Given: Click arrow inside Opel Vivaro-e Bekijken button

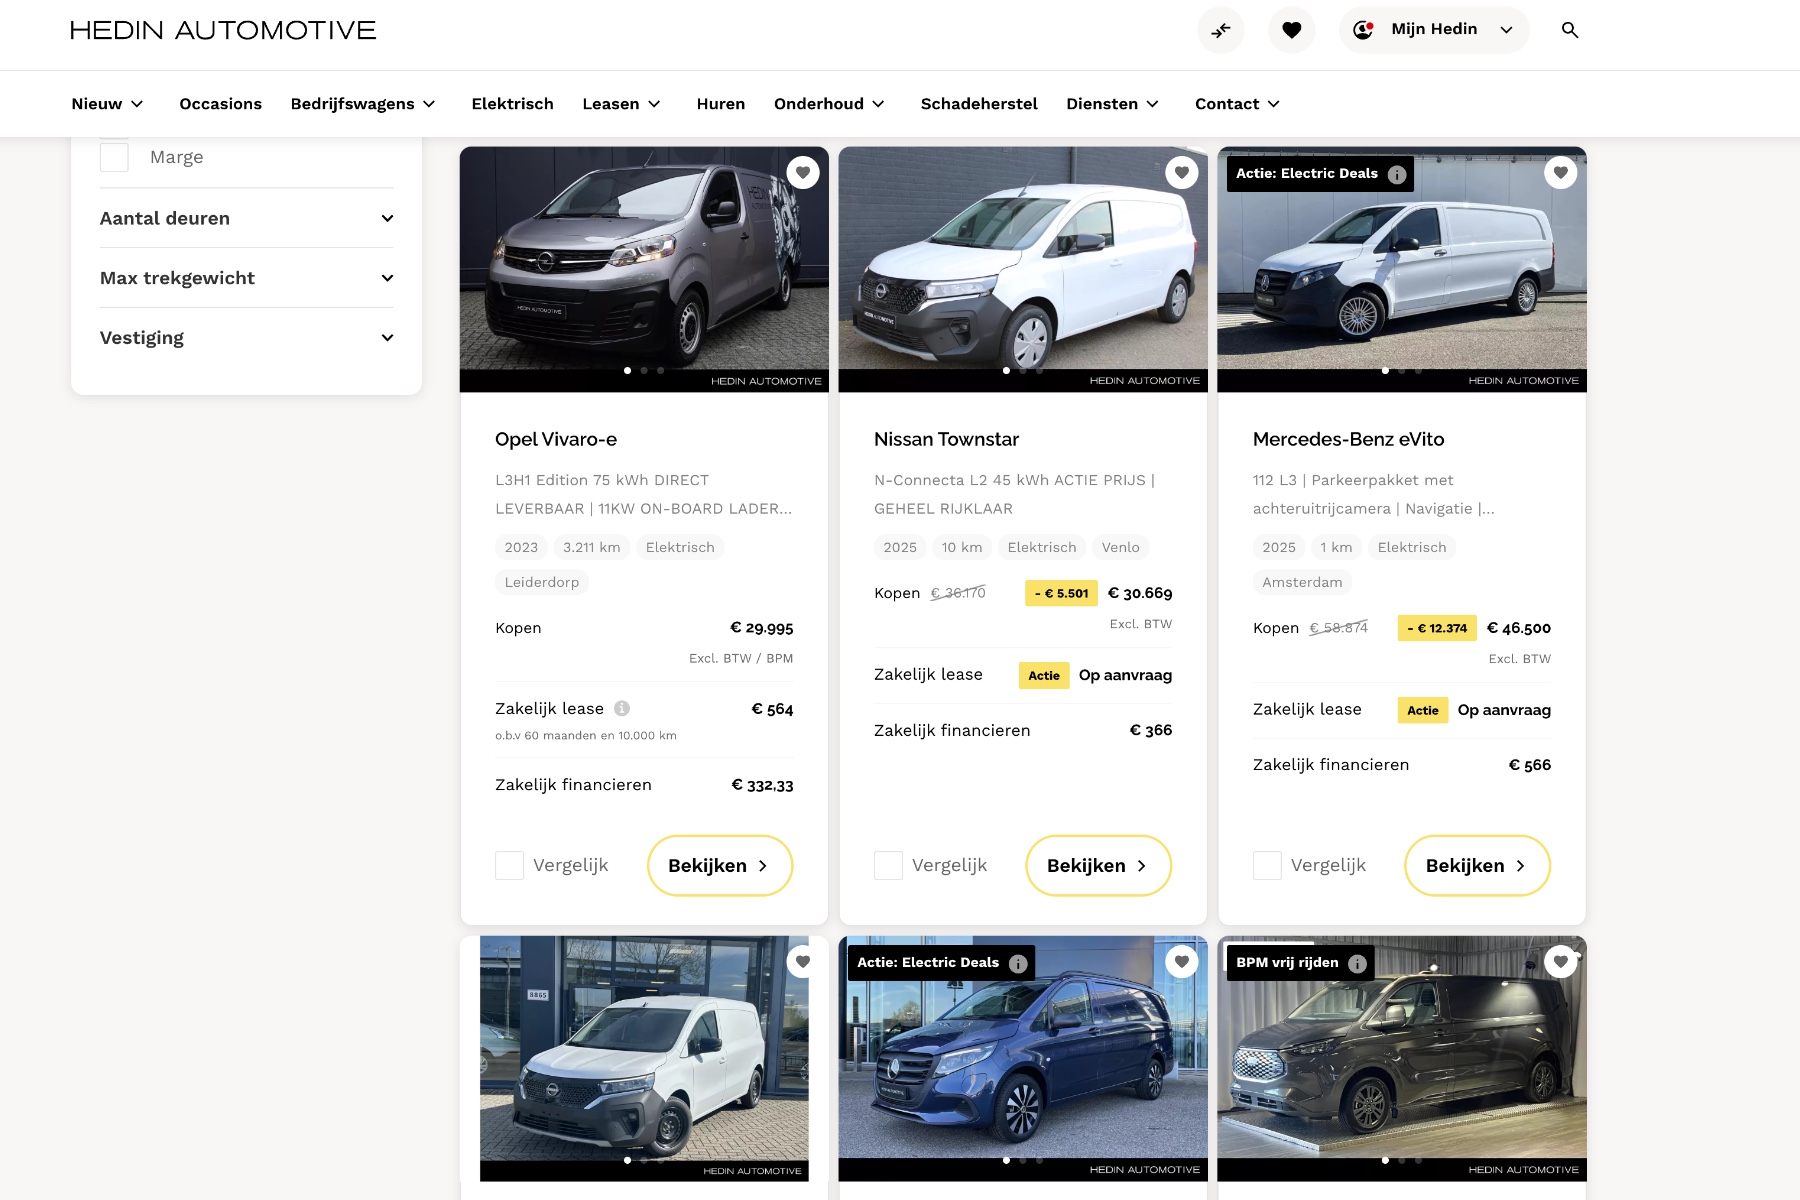Looking at the screenshot, I should coord(763,866).
